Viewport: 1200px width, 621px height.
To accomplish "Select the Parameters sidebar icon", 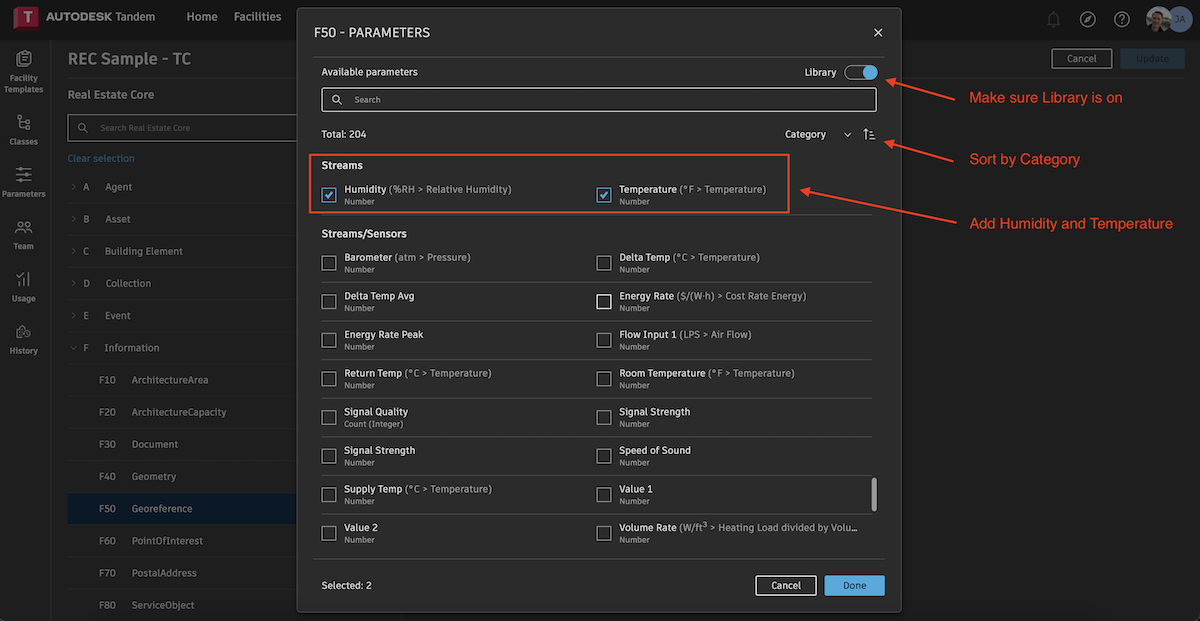I will [x=24, y=181].
